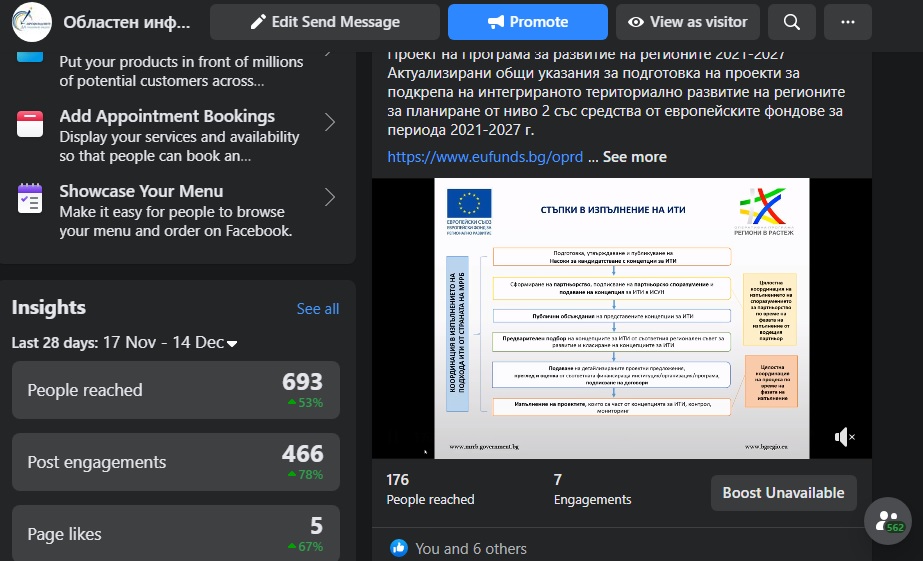The height and width of the screenshot is (561, 923).
Task: Open the eufunds.bg/oprd link
Action: click(x=485, y=157)
